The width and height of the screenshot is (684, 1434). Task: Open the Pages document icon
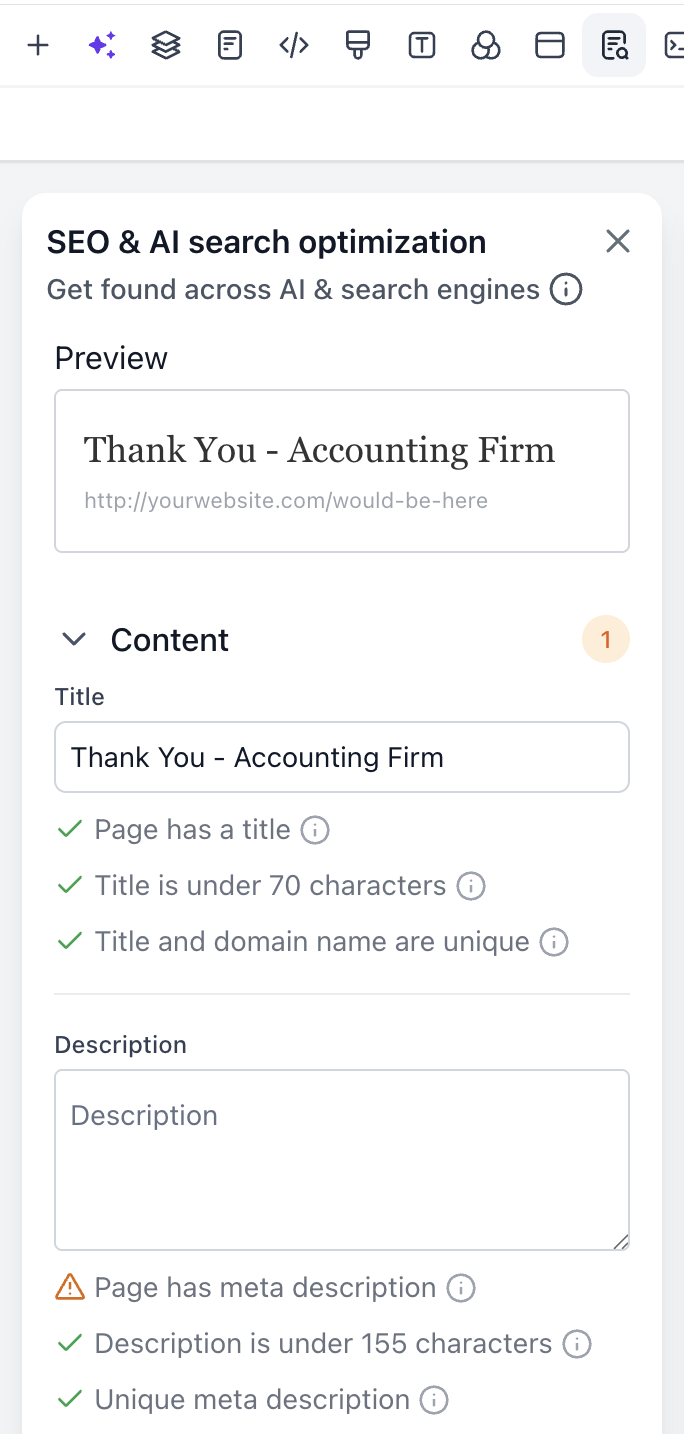coord(229,45)
